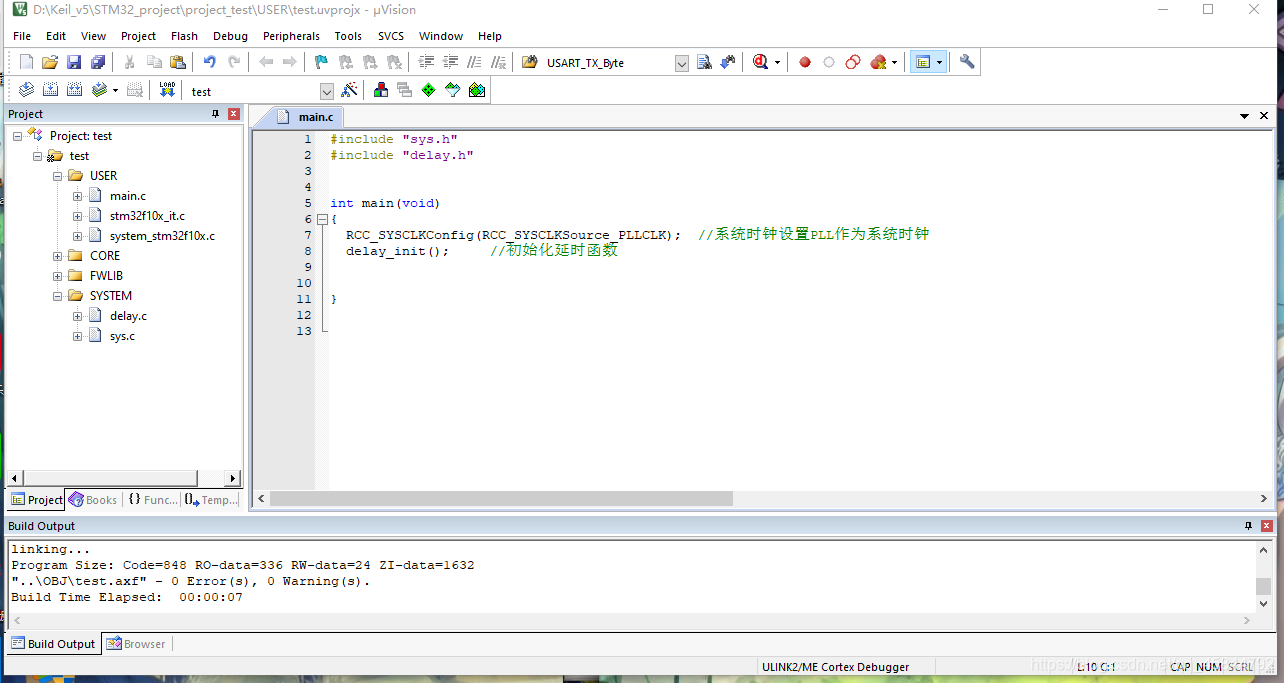This screenshot has height=683, width=1284.
Task: Open the Flash menu
Action: tap(184, 36)
